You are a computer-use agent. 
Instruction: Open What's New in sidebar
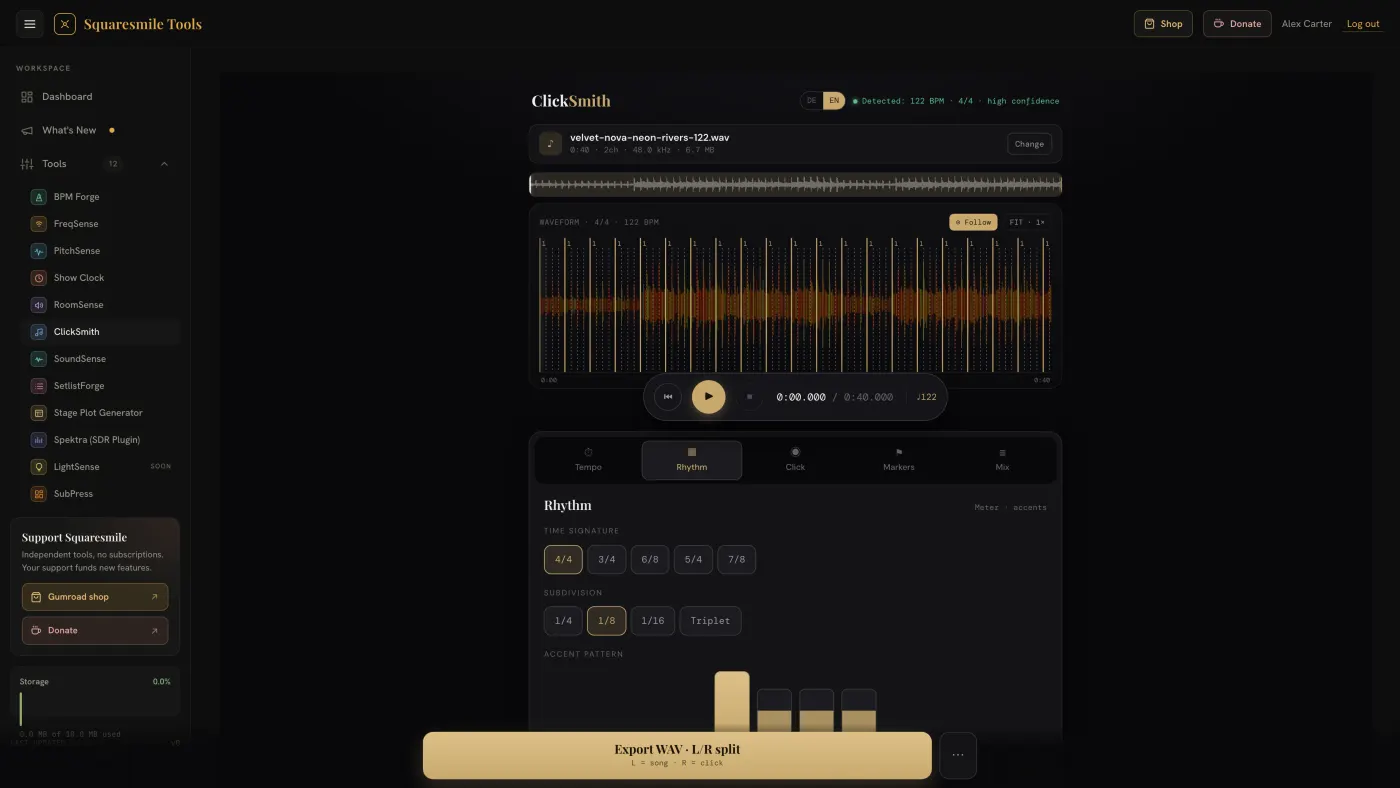coord(95,130)
